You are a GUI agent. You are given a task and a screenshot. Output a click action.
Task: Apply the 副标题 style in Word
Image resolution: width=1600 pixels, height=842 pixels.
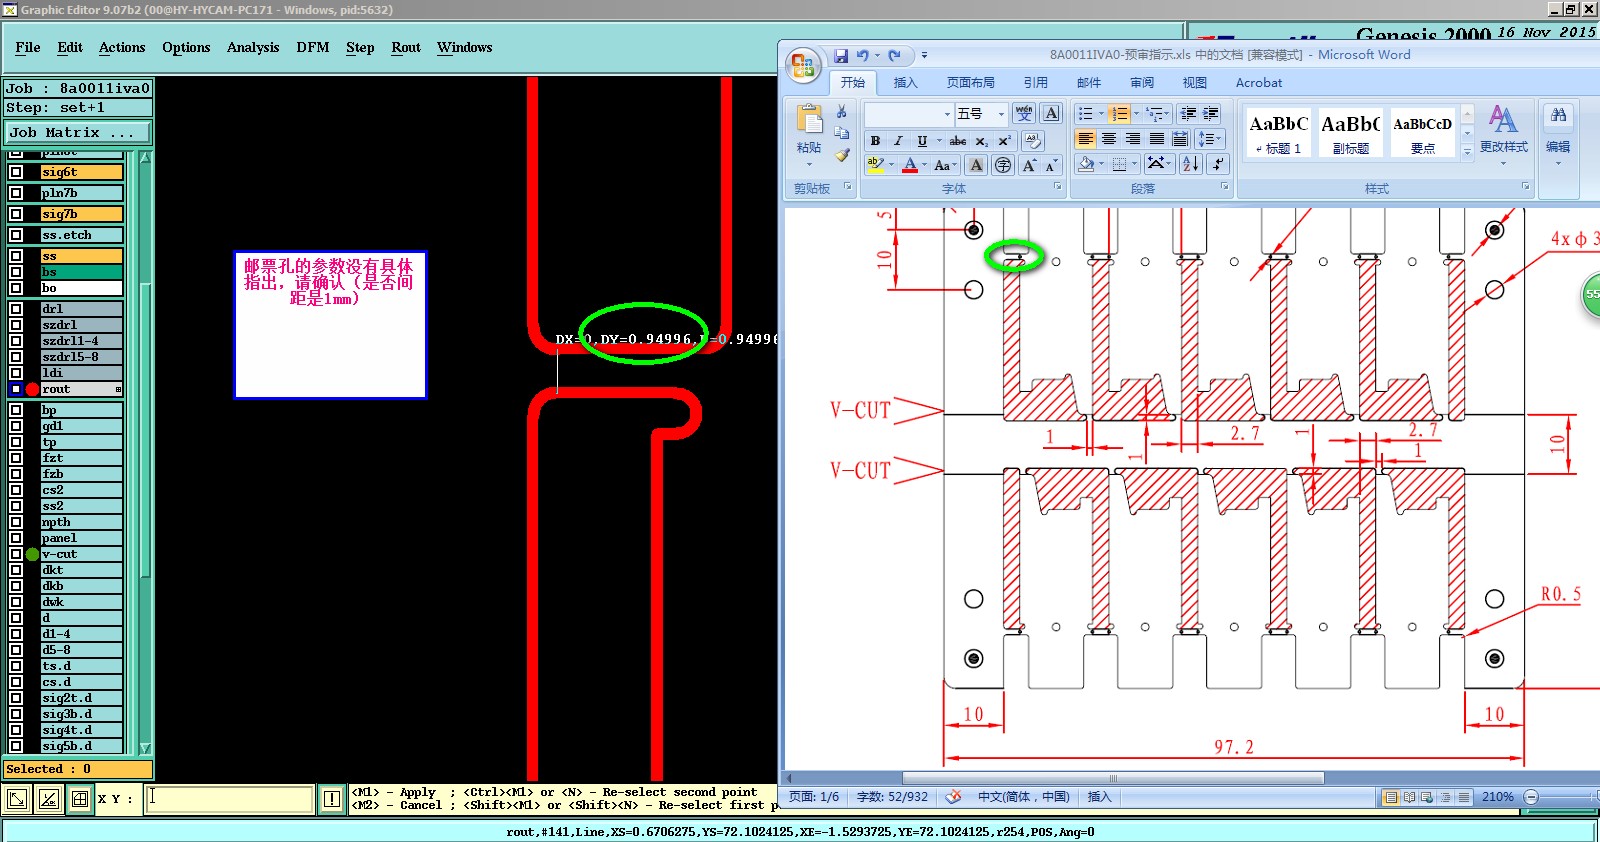click(1351, 133)
